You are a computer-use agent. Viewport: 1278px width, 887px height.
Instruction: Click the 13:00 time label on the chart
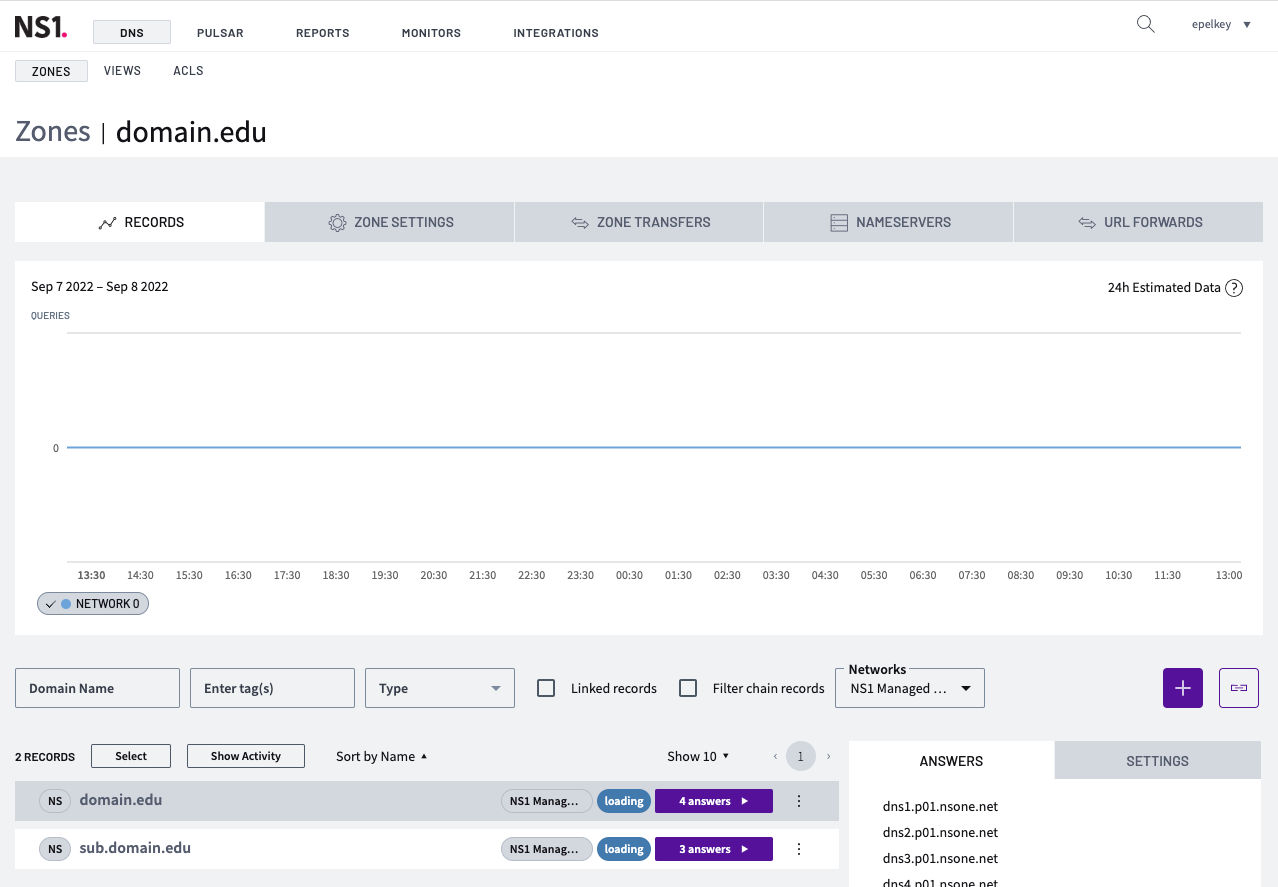pyautogui.click(x=1228, y=575)
